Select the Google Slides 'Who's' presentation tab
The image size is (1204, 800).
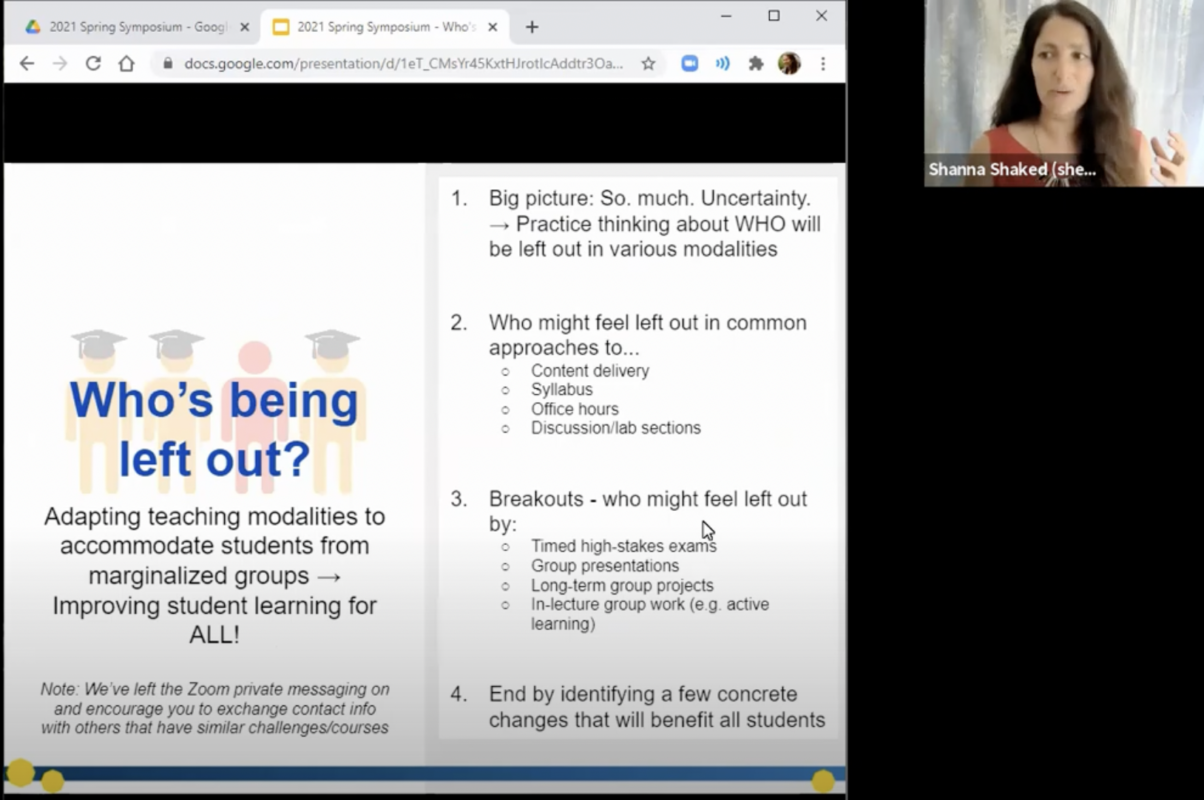click(374, 27)
